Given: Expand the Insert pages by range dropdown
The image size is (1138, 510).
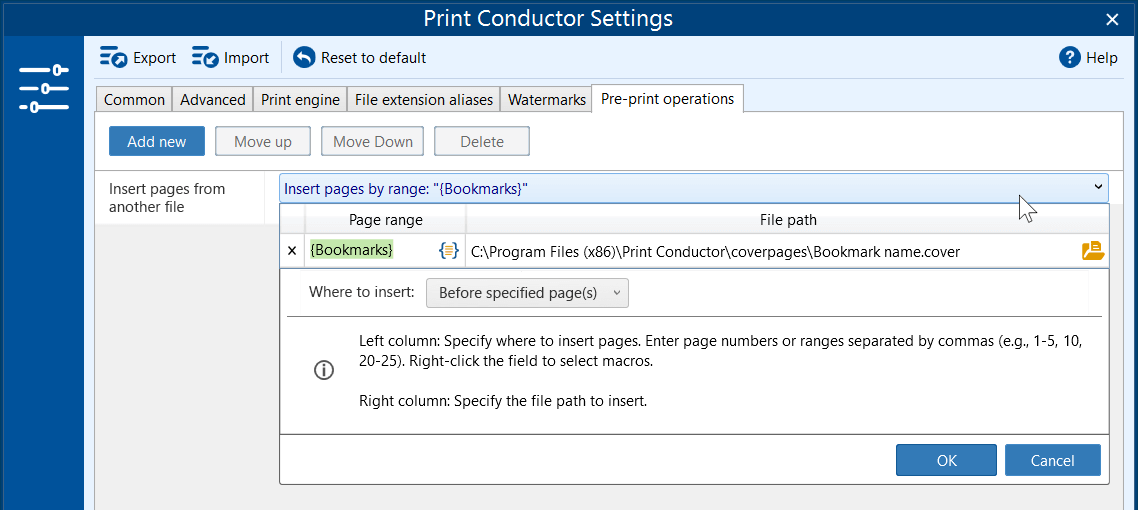Looking at the screenshot, I should 693,189.
